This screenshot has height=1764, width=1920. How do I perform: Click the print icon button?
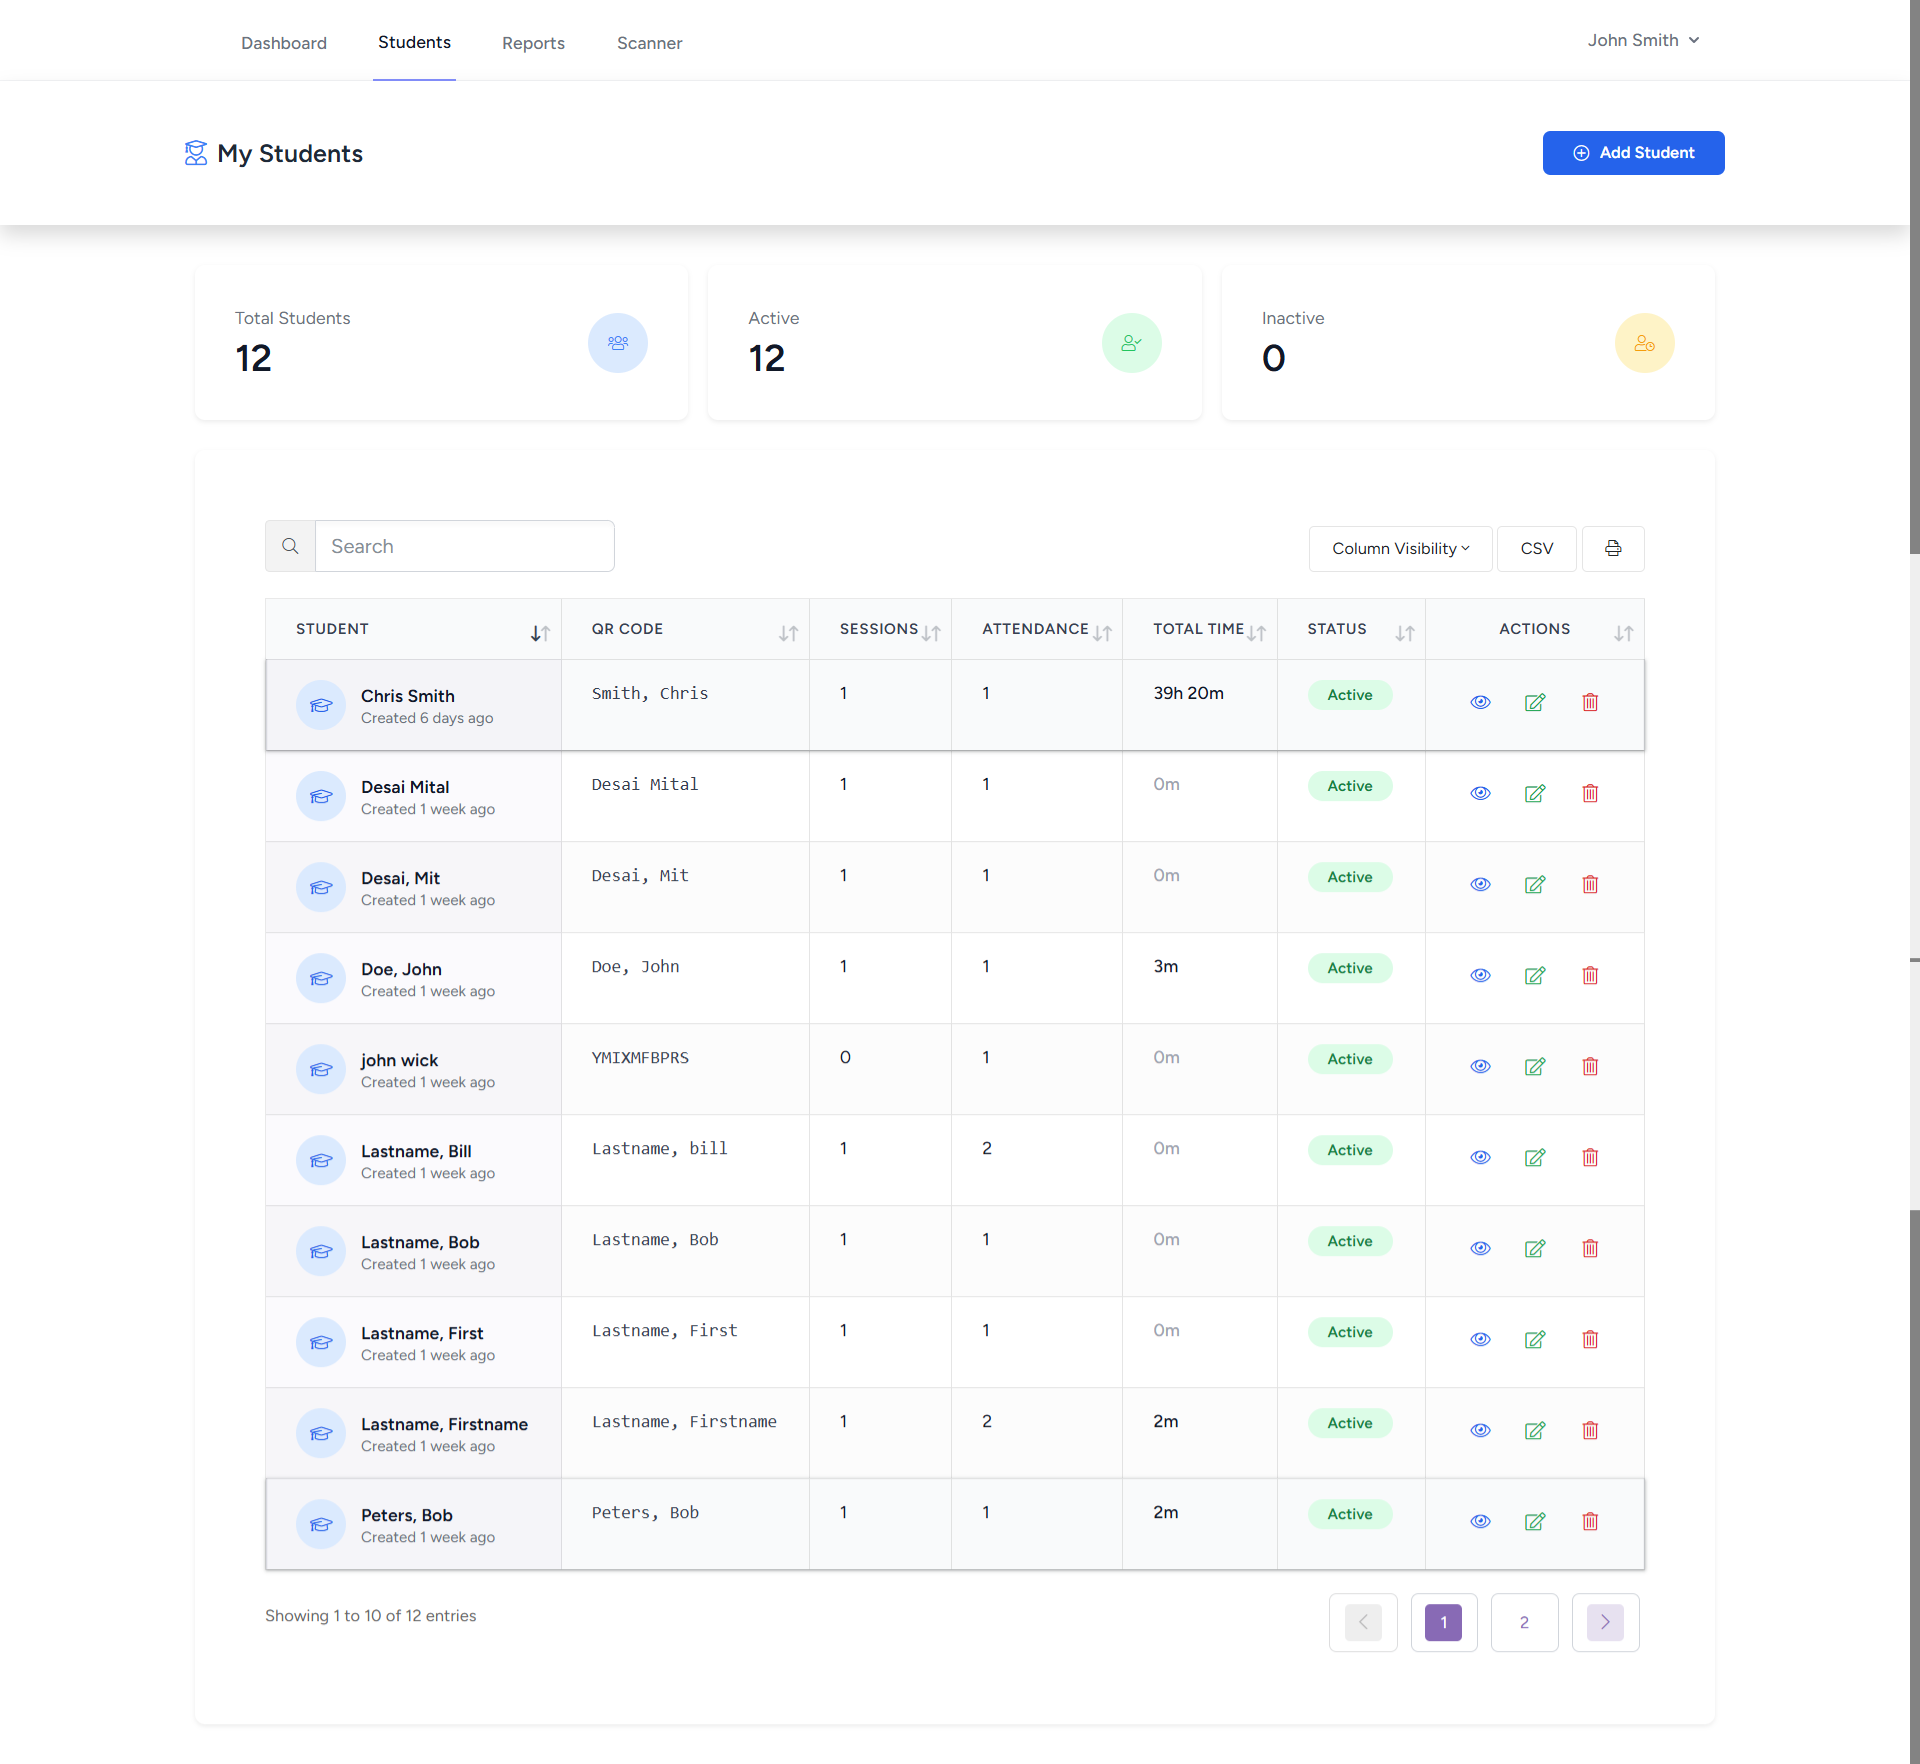[1612, 549]
